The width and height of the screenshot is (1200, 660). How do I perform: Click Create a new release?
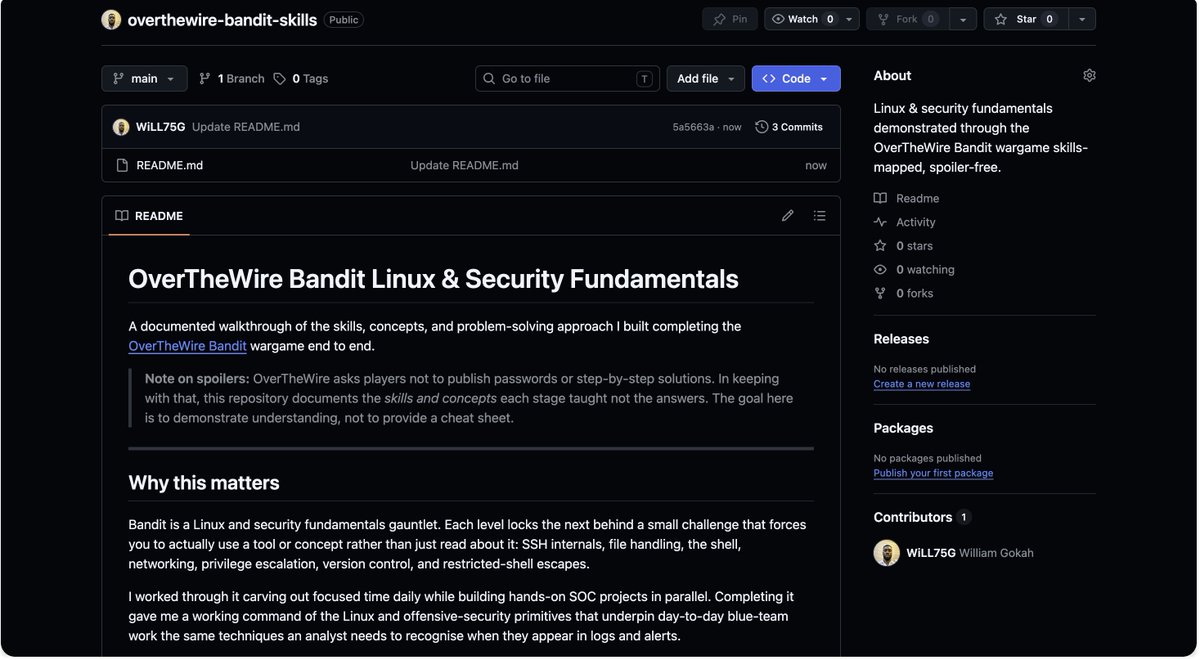(x=922, y=384)
